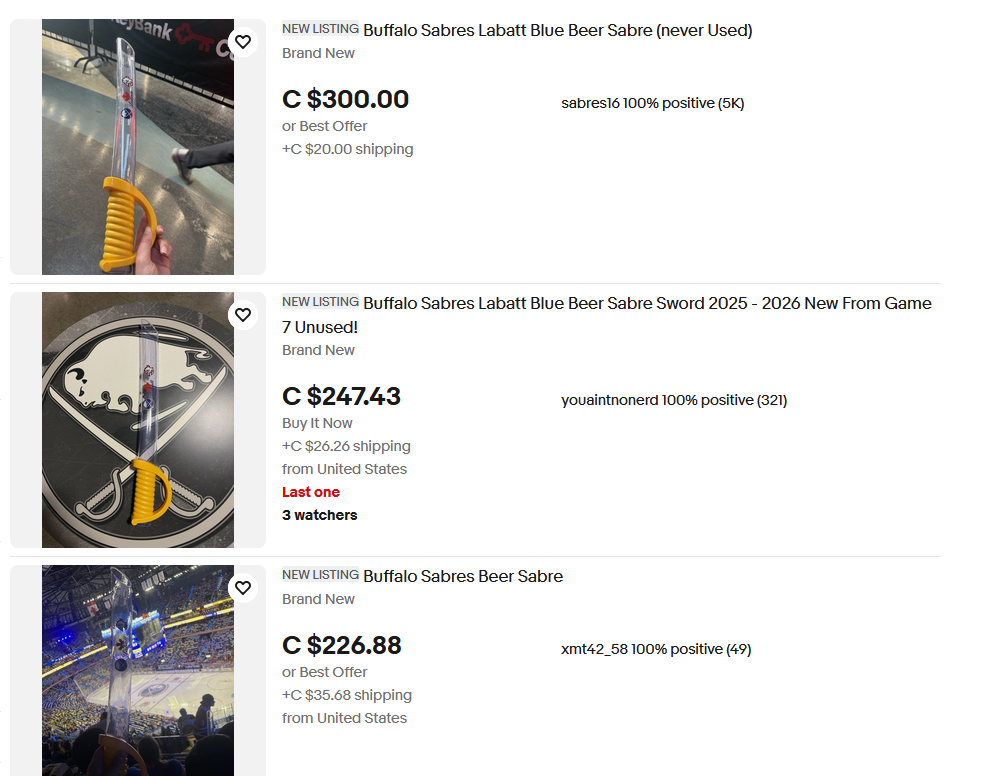The height and width of the screenshot is (776, 981).
Task: Click '3 watchers' text on second listing
Action: point(320,515)
